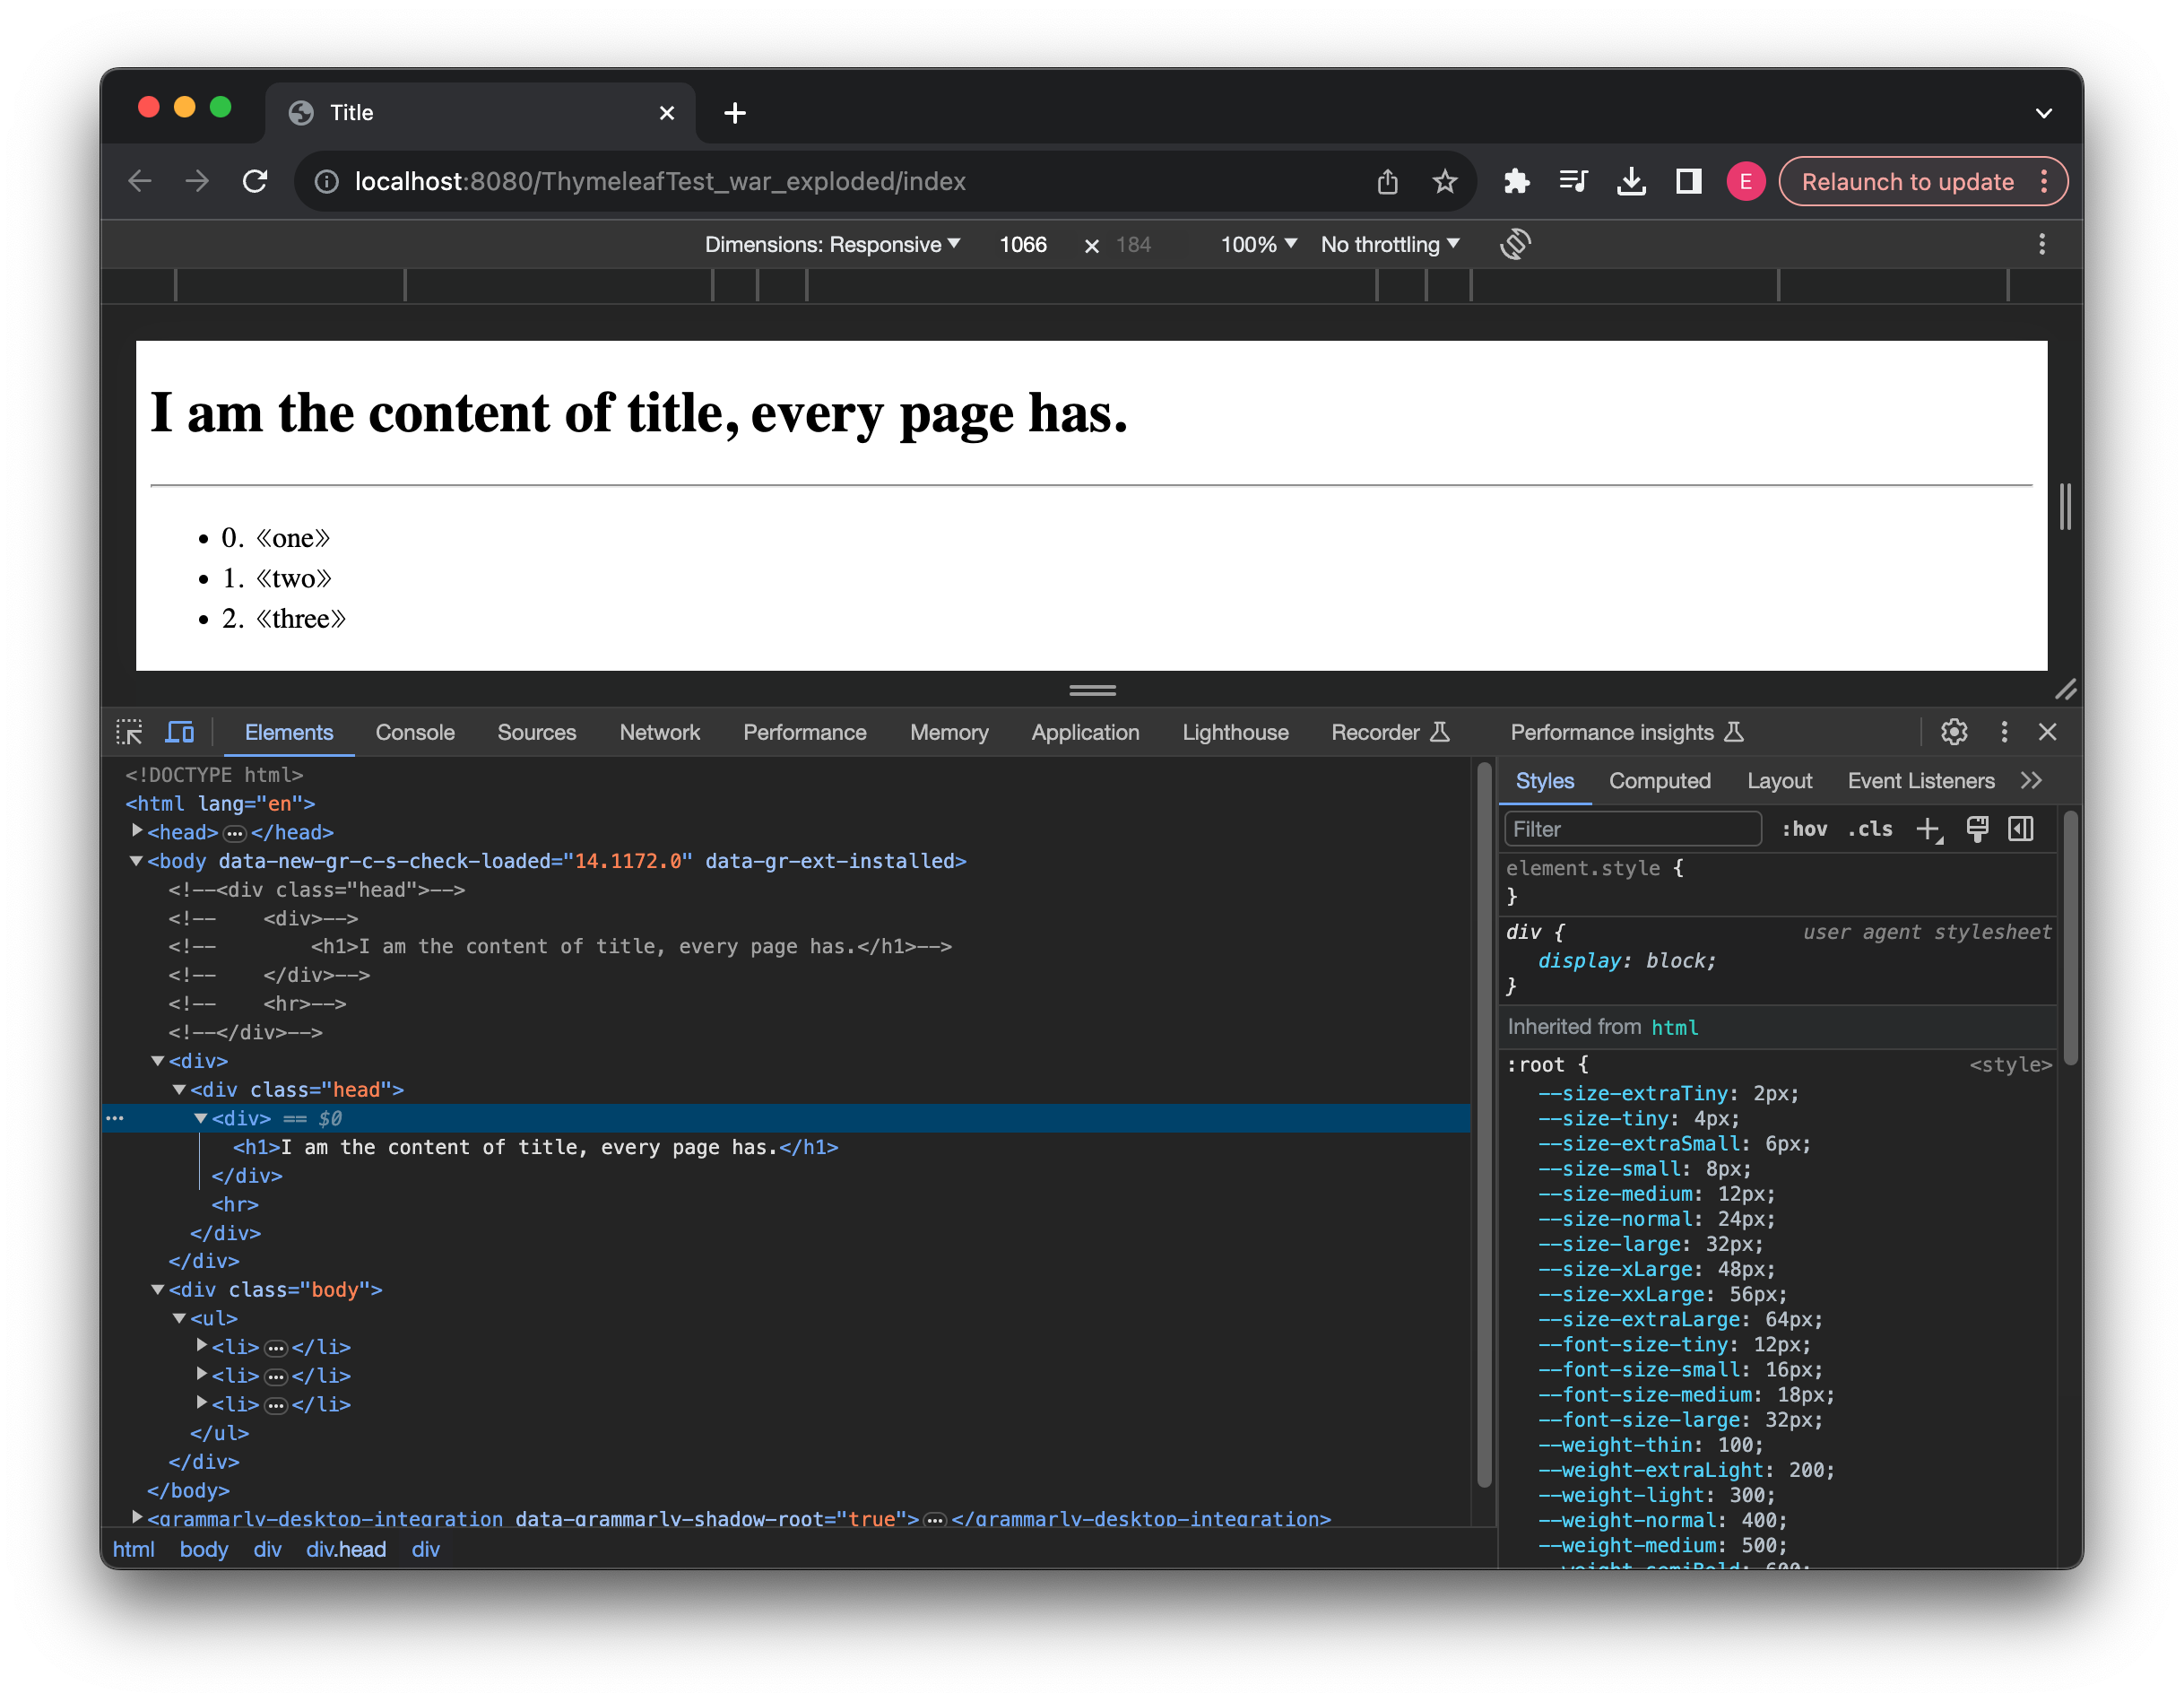
Task: Click the add style rule plus icon
Action: 1930,828
